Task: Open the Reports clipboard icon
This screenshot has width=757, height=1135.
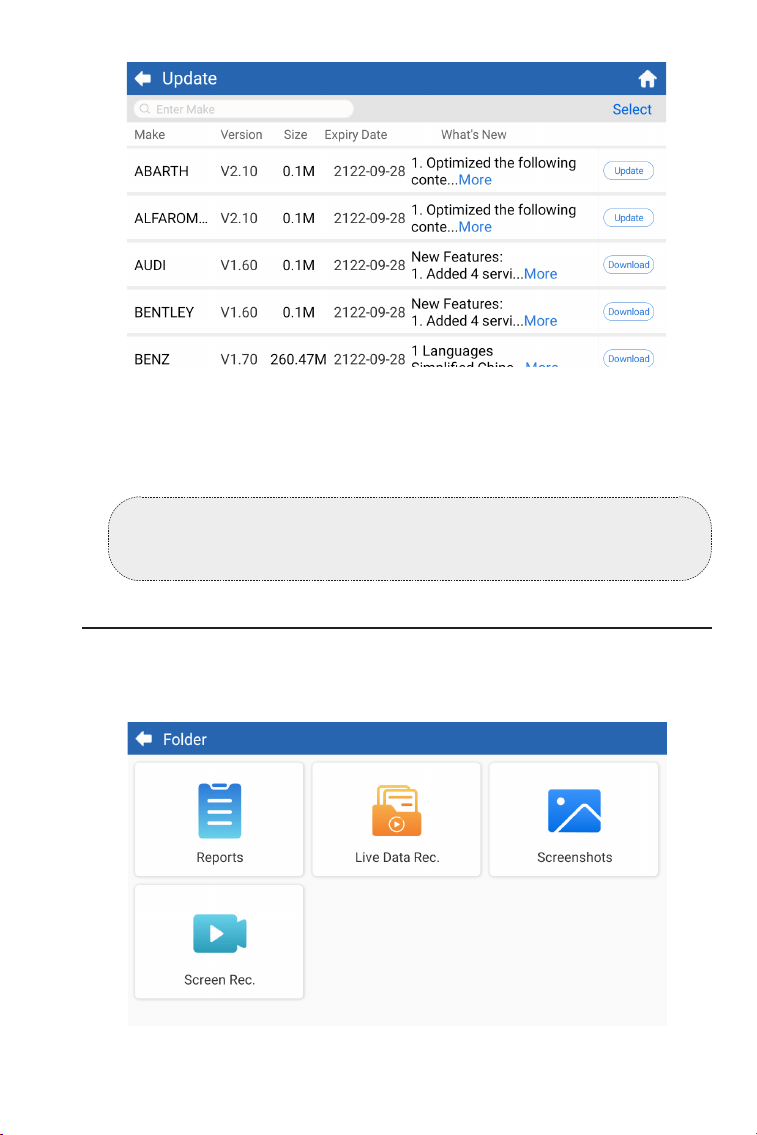Action: click(x=219, y=811)
